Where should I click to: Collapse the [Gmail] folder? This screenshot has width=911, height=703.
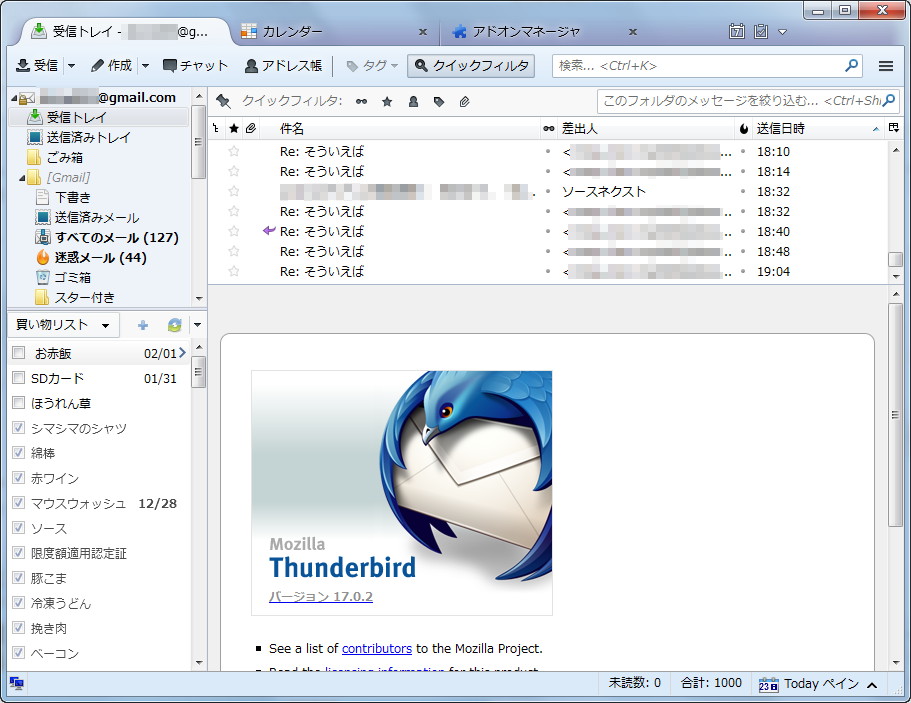click(x=22, y=178)
